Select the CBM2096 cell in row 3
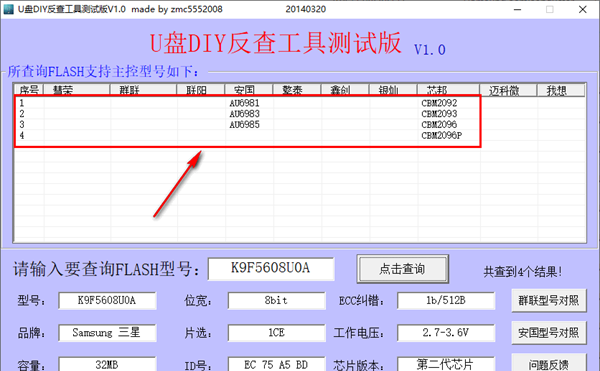The image size is (600, 371). point(439,124)
